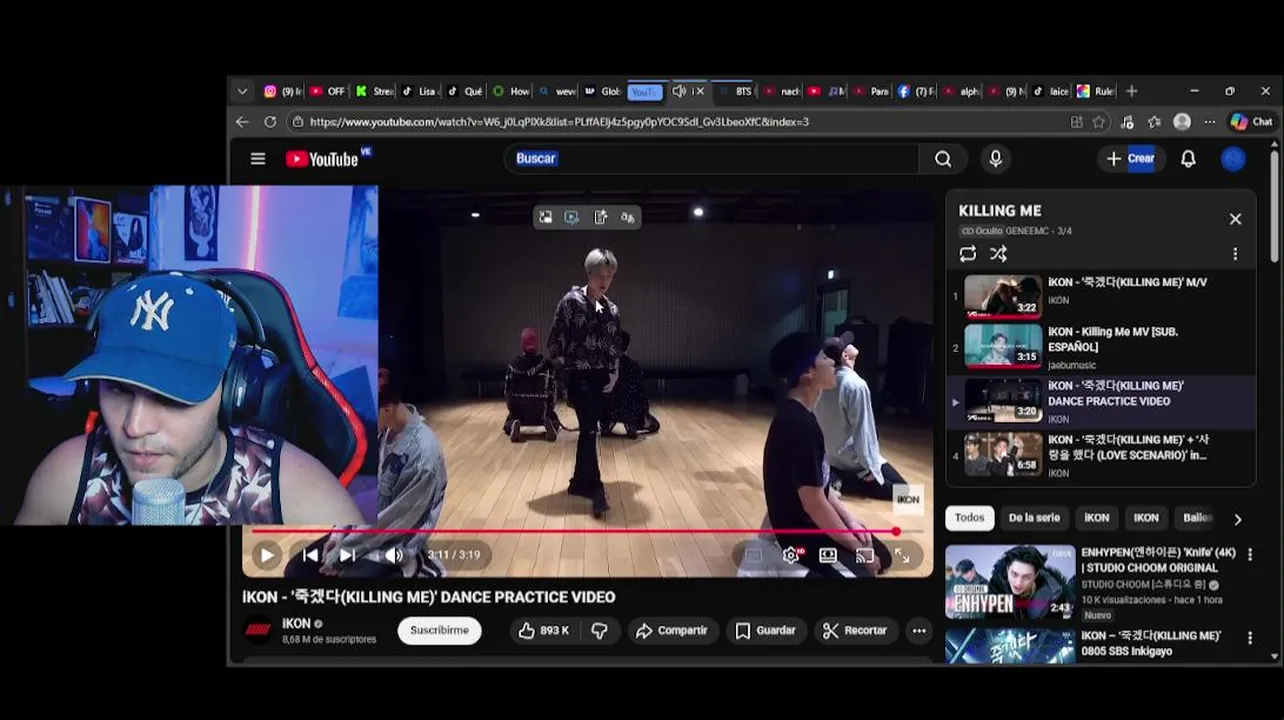
Task: Click the Guardar save button
Action: click(766, 631)
